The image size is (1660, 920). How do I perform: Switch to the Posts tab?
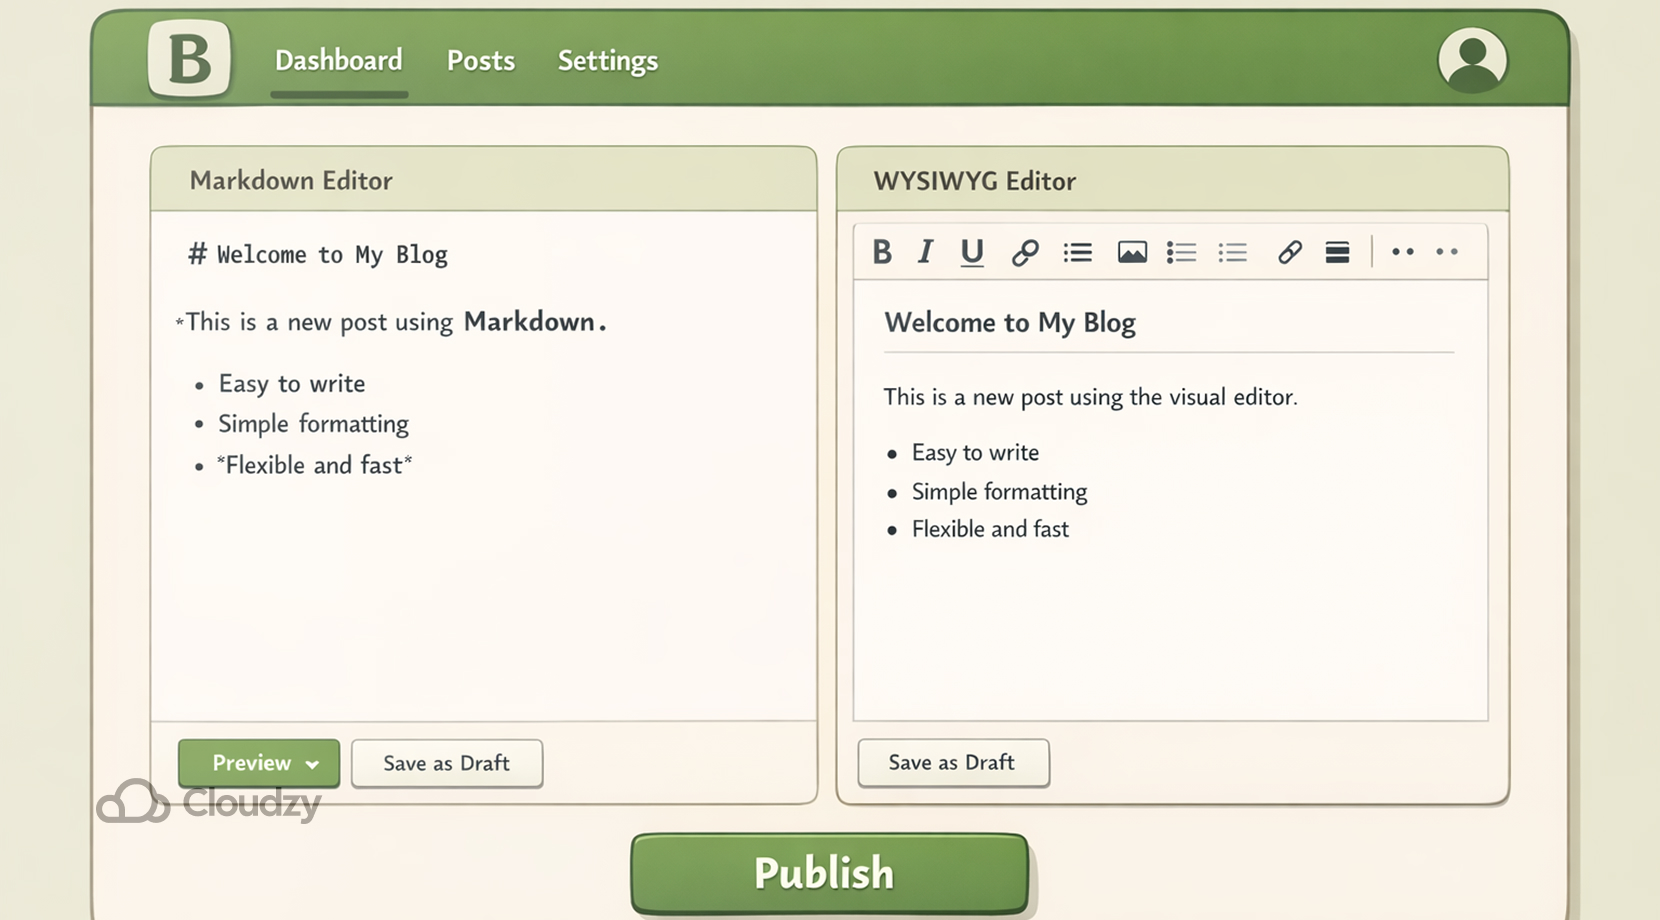pos(481,61)
